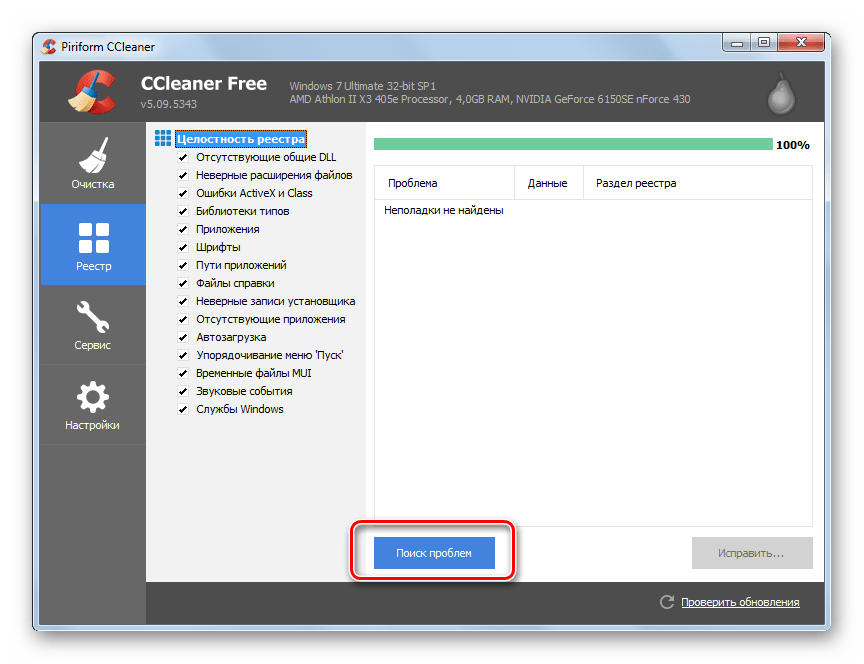Click the registry grid icon beside Целостность реестра
Screen dimensions: 864x664
[x=163, y=138]
